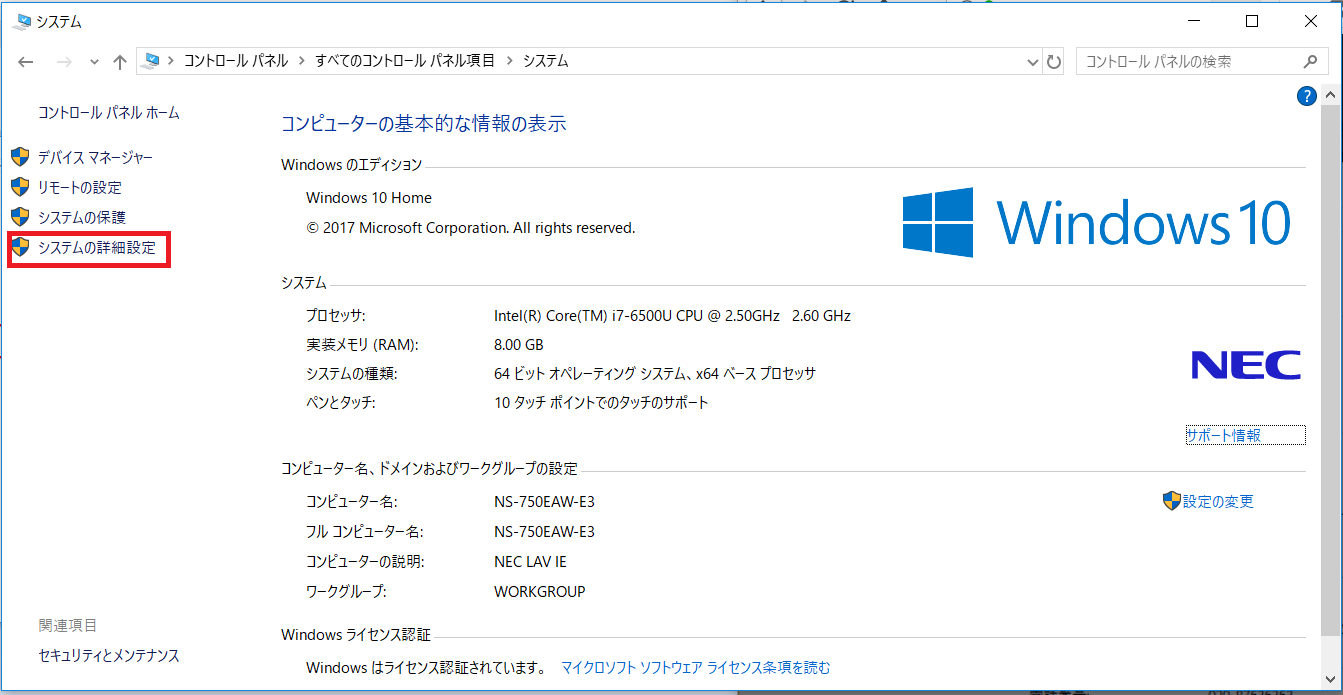Screen dimensions: 1343x695
Task: Select NEC LAV IE description text
Action: (x=531, y=562)
